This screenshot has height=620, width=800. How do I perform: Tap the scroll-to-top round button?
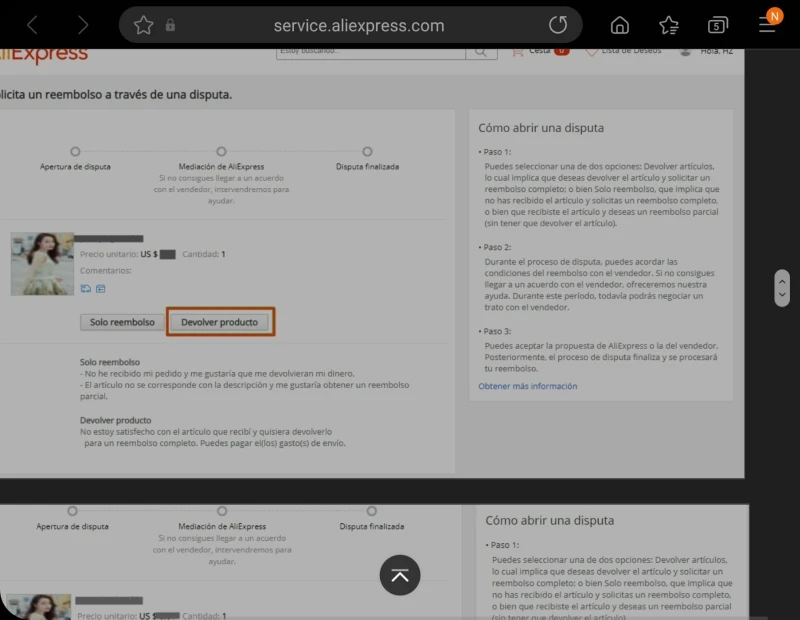click(x=400, y=575)
